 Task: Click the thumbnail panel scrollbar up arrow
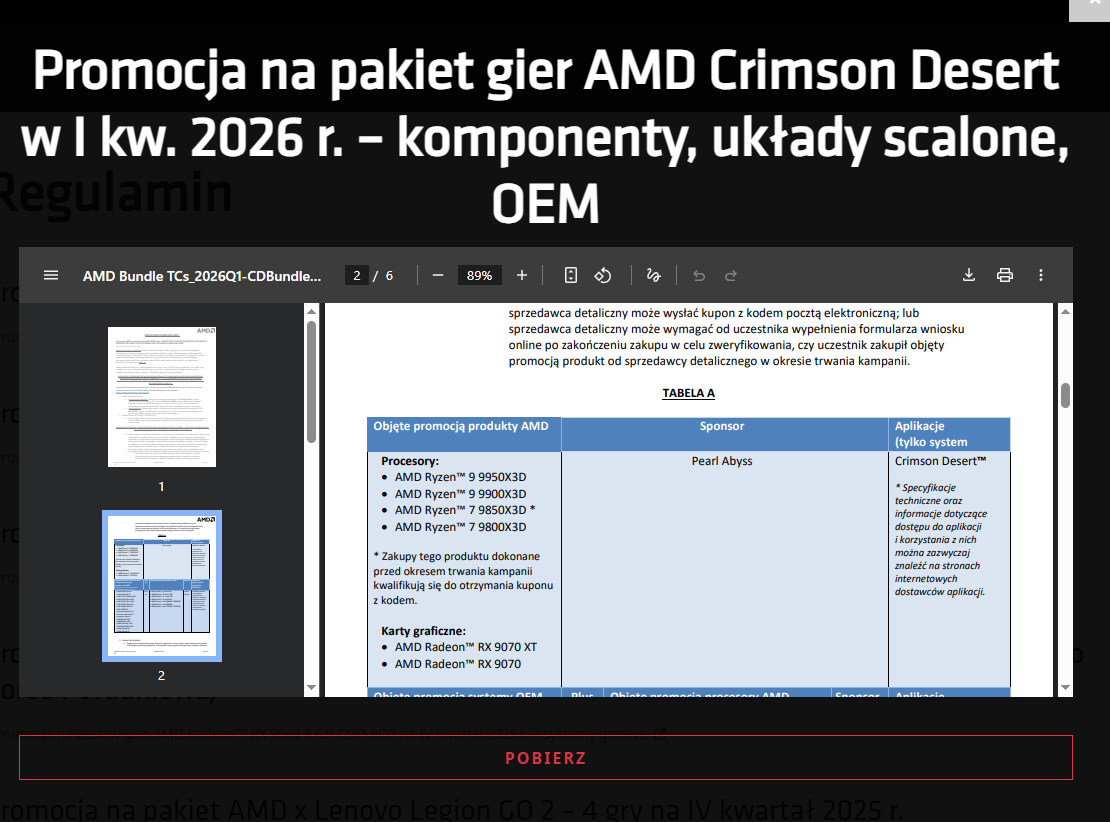point(311,312)
